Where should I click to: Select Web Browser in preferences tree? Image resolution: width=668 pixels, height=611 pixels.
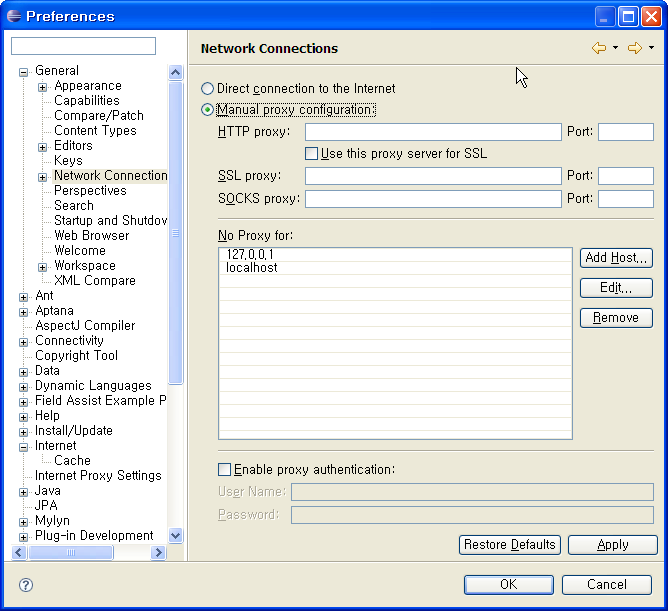(x=91, y=236)
